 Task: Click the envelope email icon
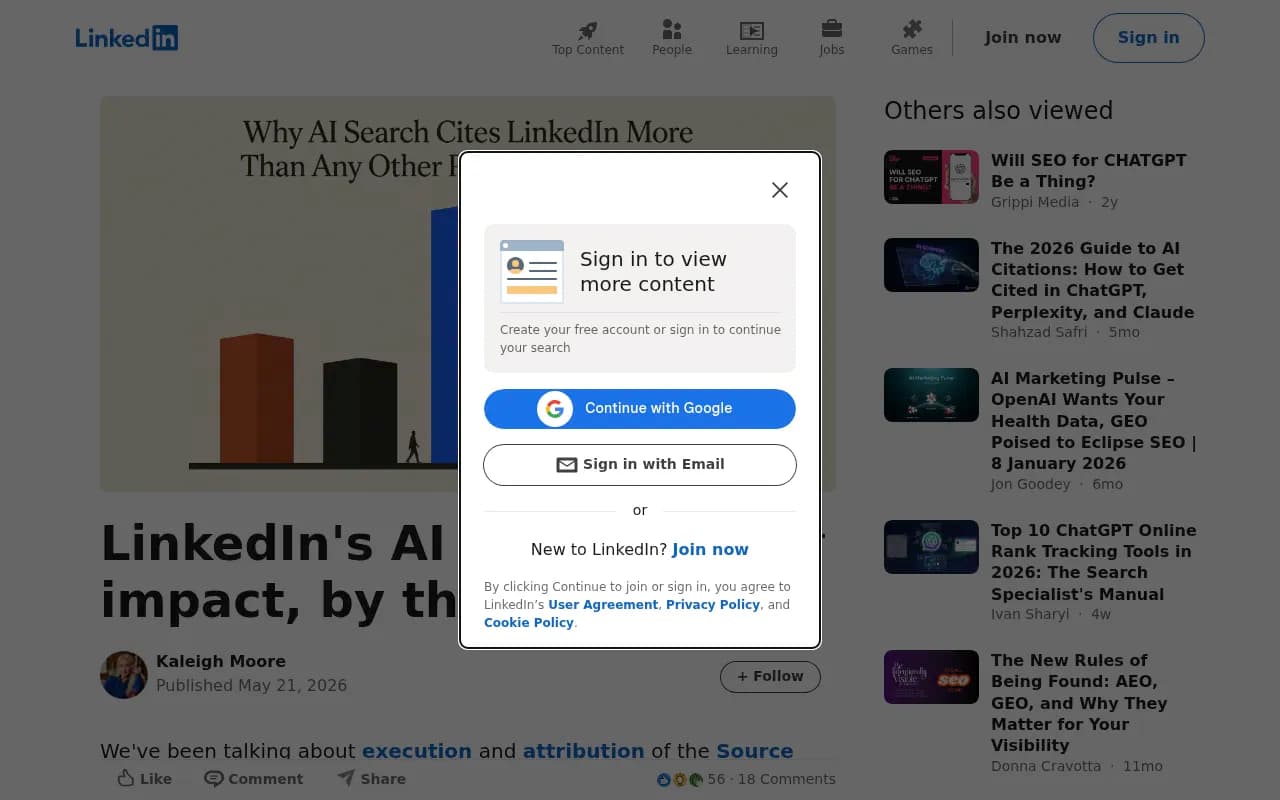tap(567, 465)
